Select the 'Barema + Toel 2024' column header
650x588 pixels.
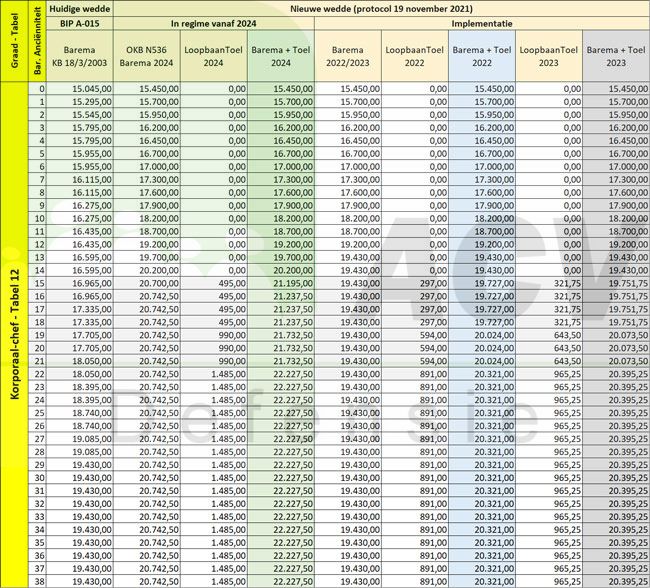281,56
